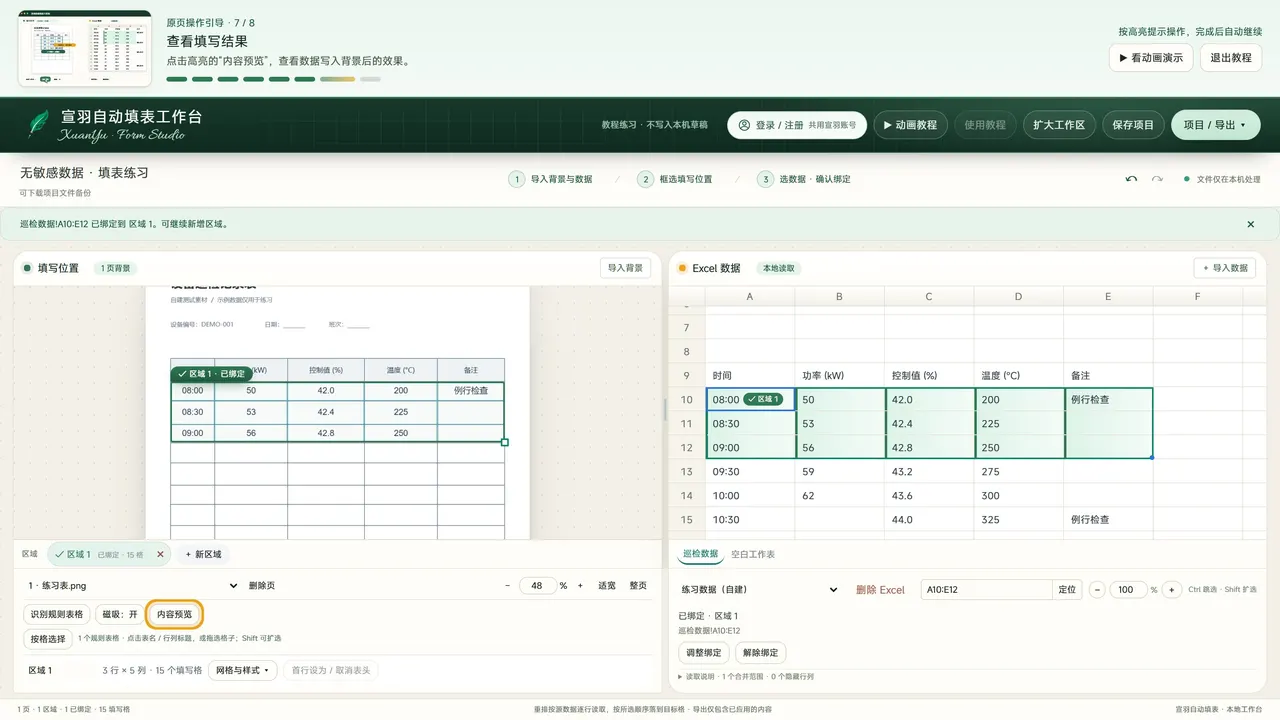Open the 网格与样式 dropdown
The height and width of the screenshot is (720, 1280).
tap(243, 670)
